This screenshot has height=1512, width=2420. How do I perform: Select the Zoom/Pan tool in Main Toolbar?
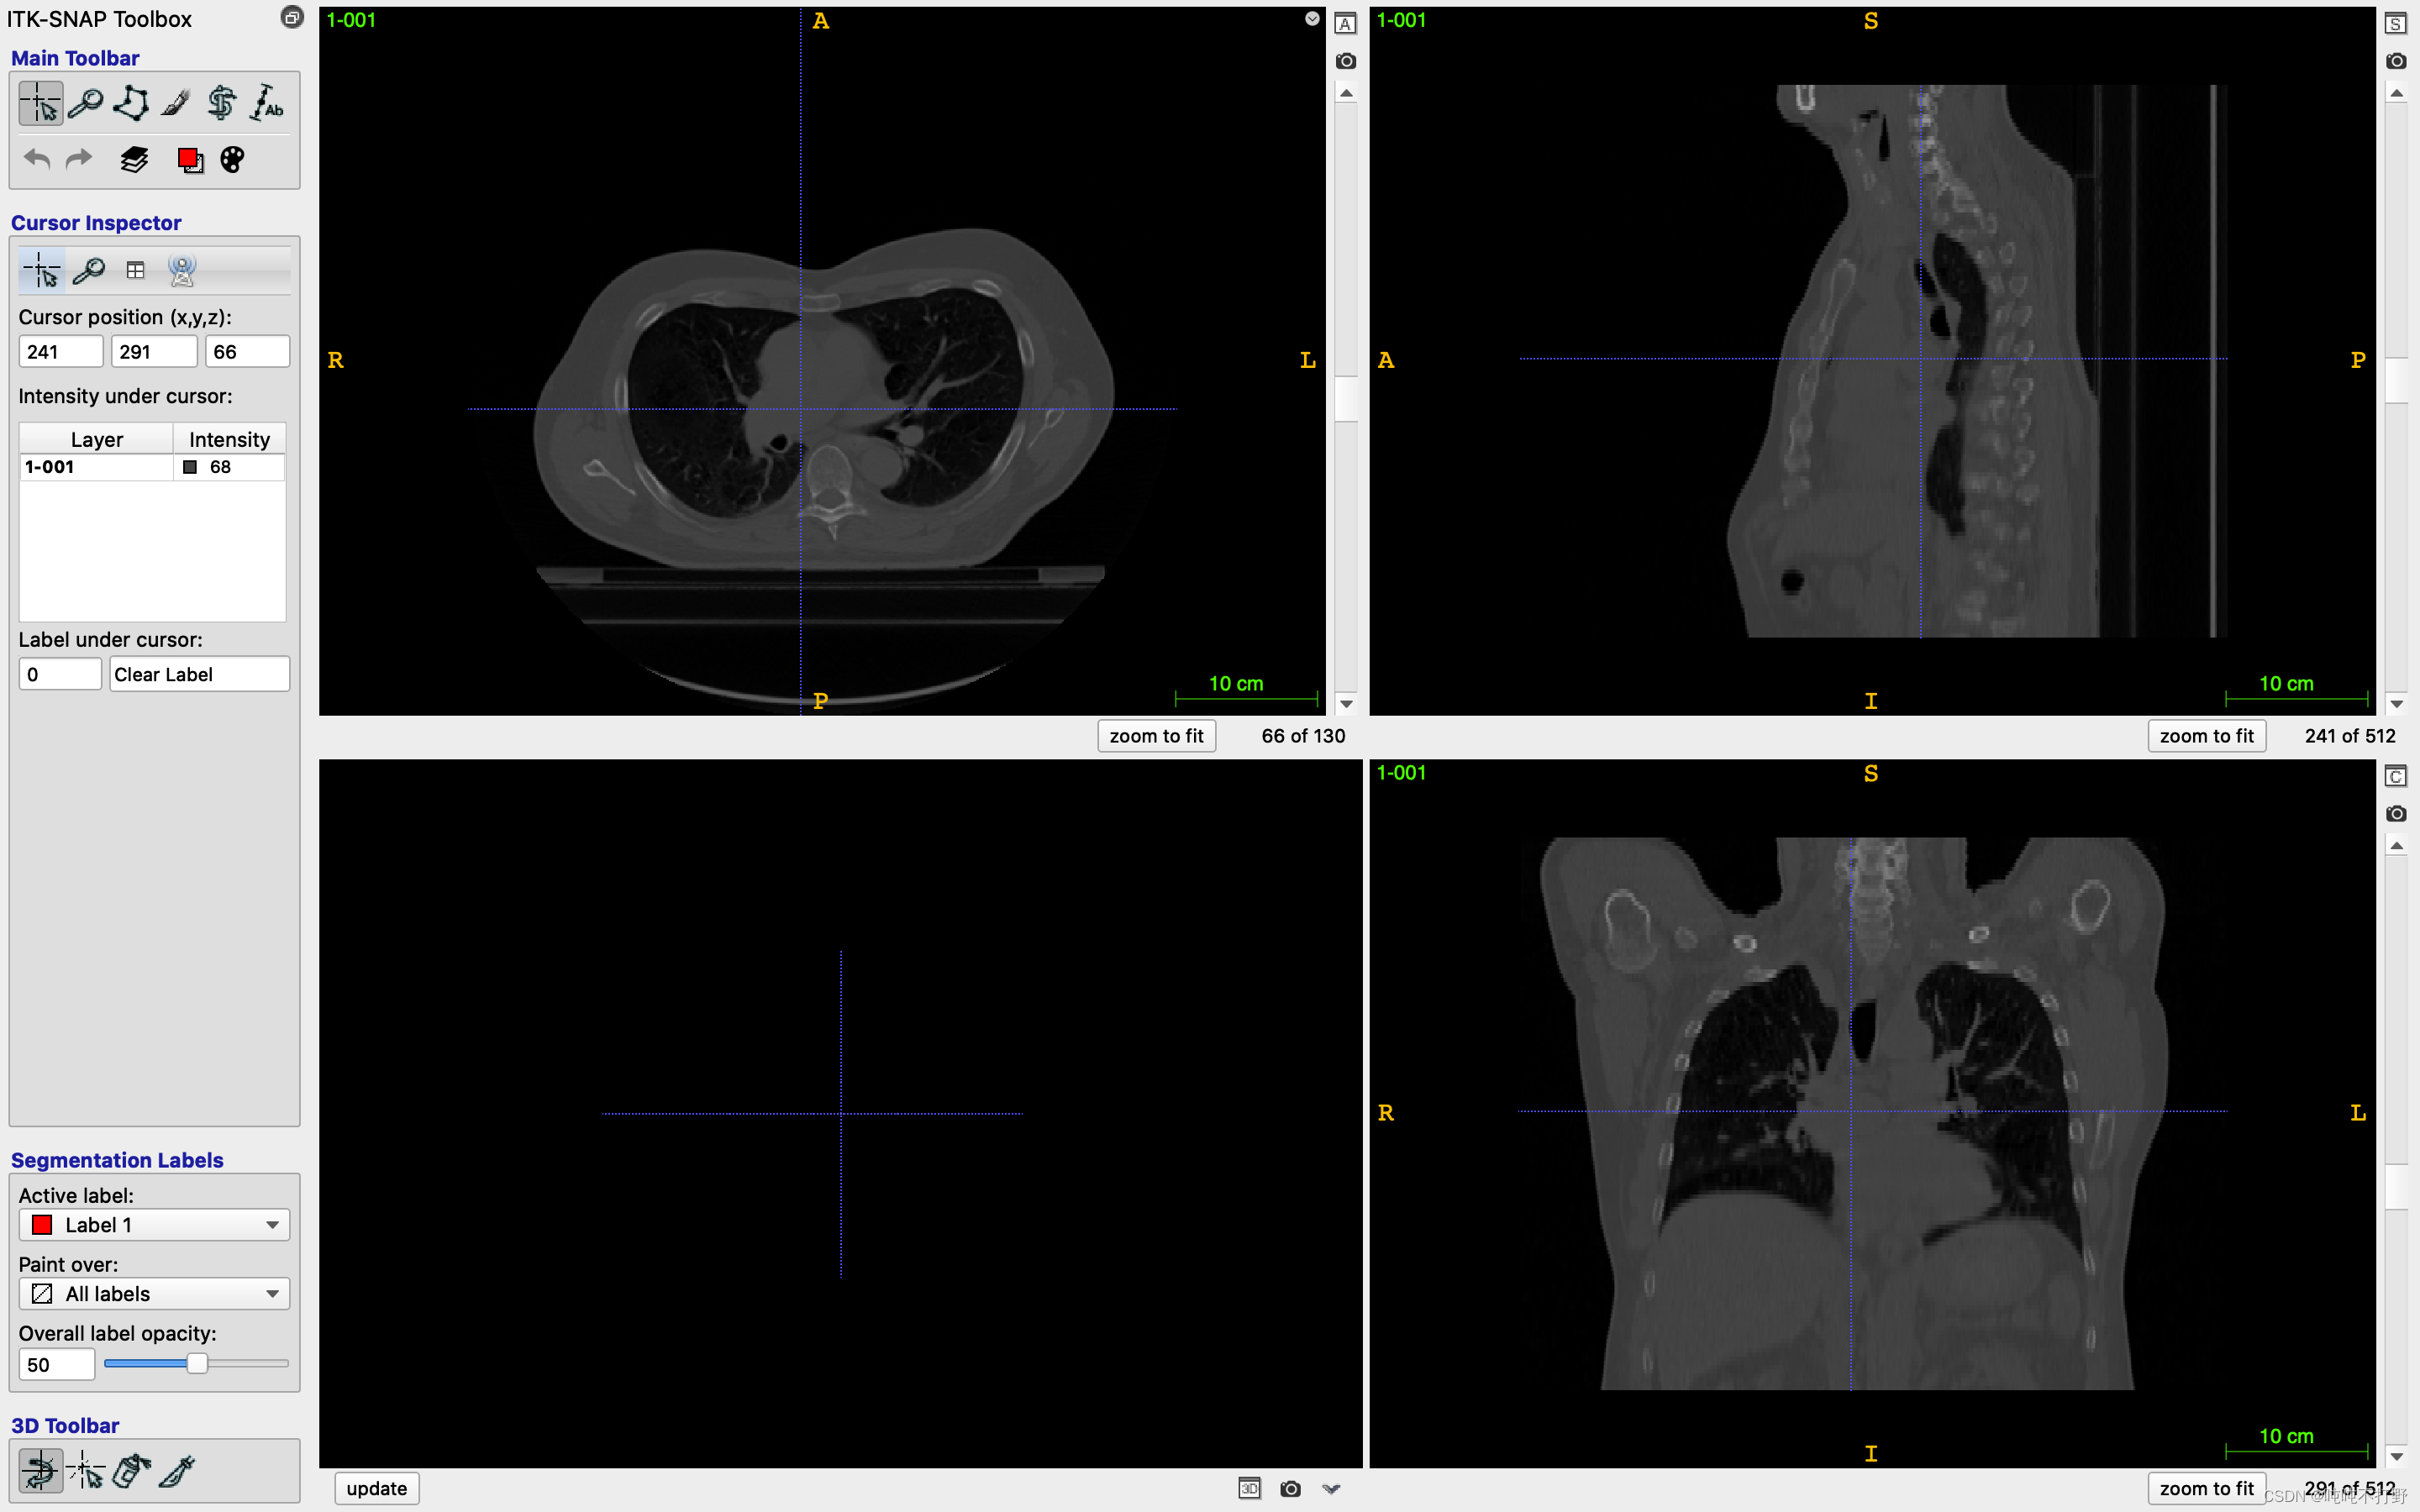(x=86, y=103)
